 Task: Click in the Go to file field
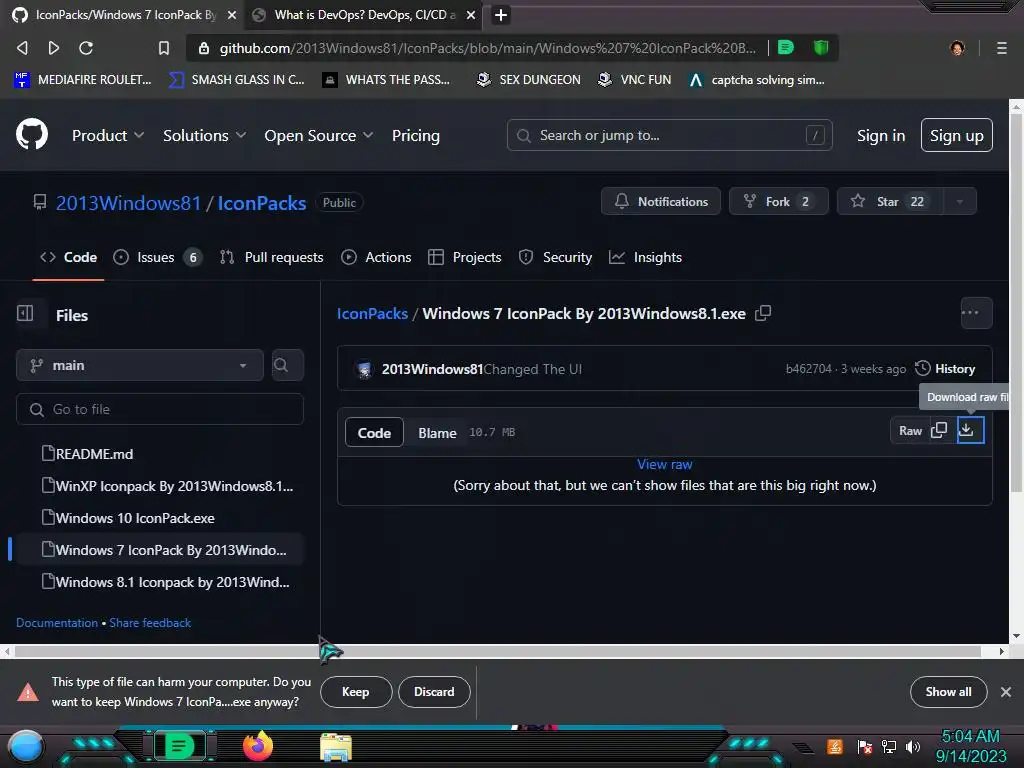click(160, 409)
